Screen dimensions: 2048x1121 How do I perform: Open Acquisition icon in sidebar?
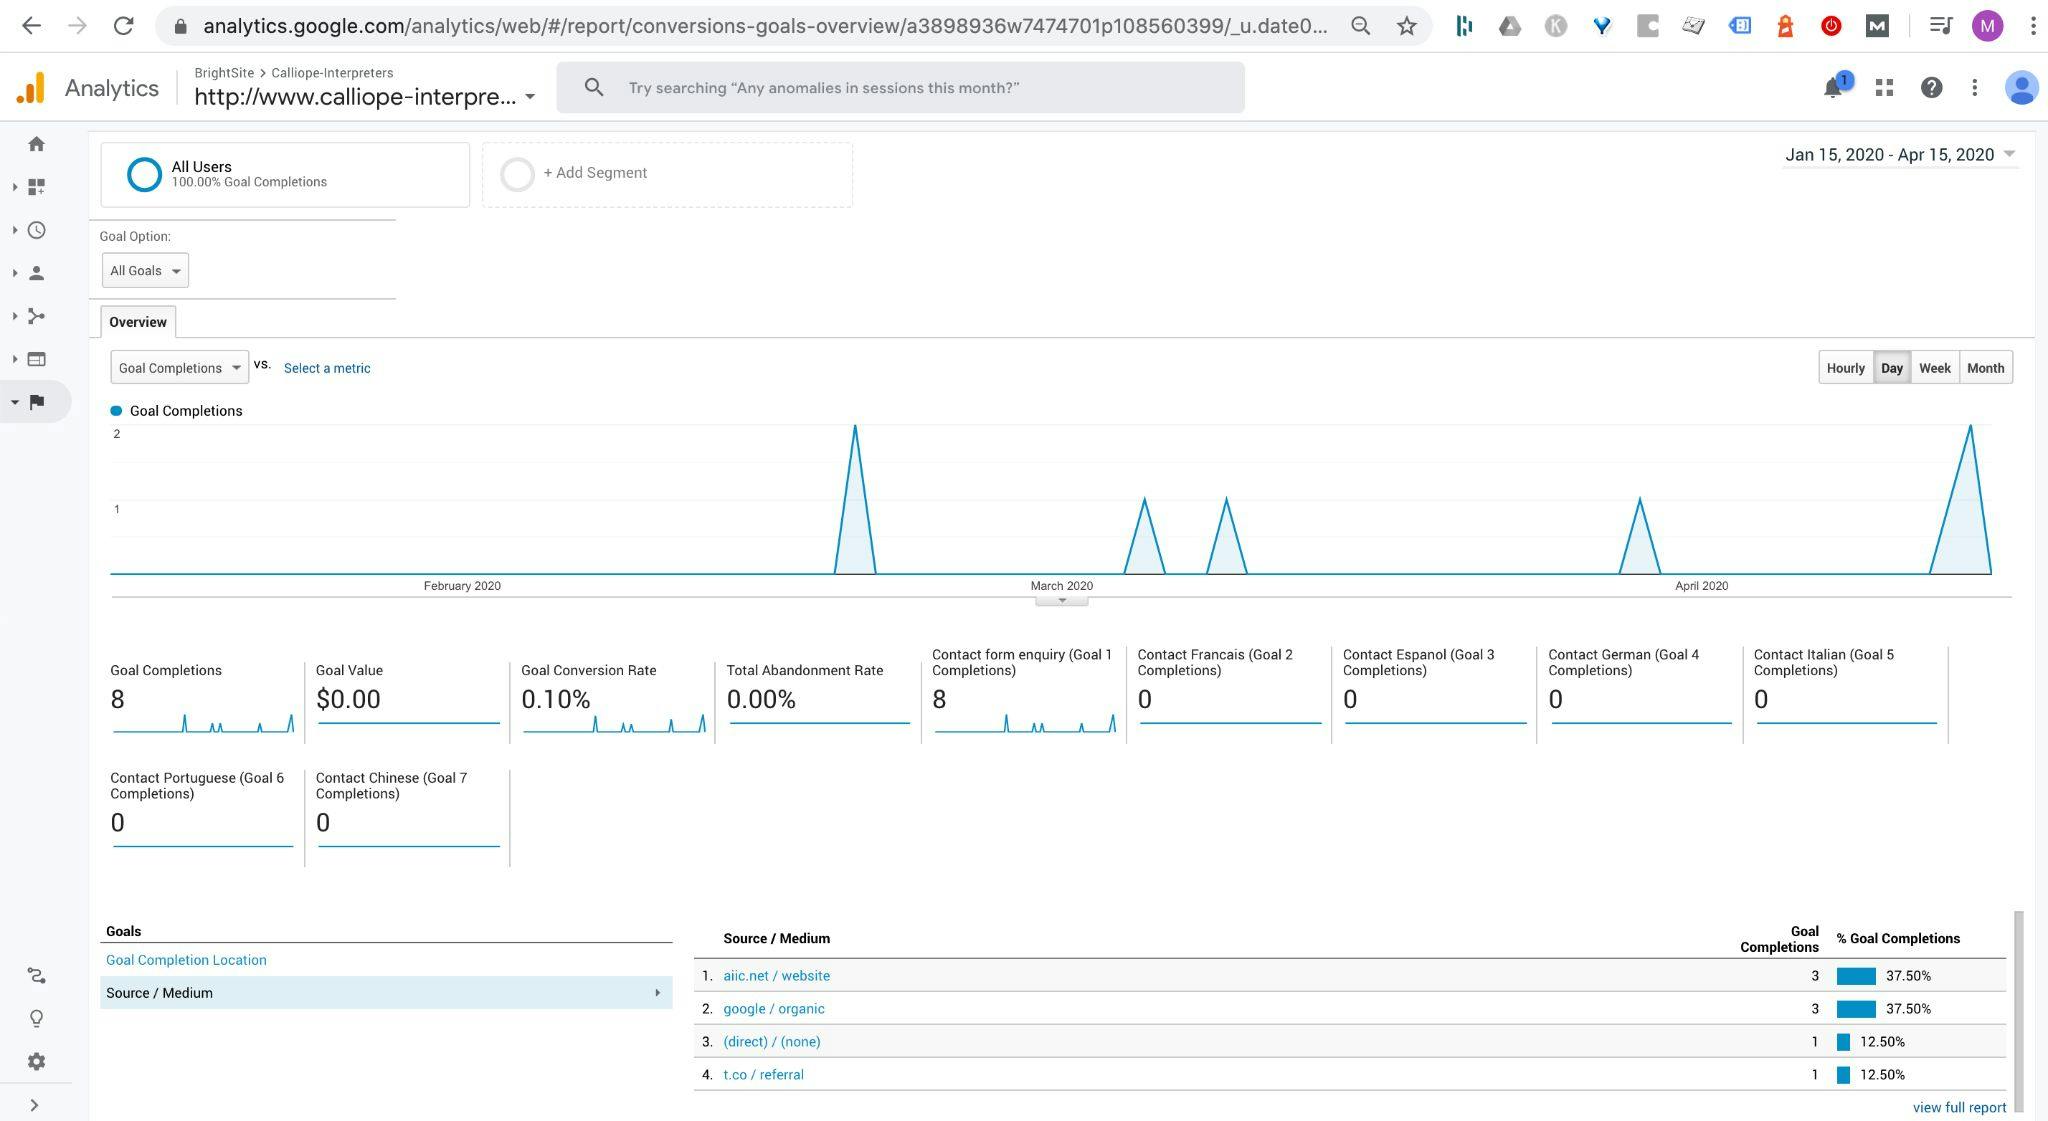(37, 316)
